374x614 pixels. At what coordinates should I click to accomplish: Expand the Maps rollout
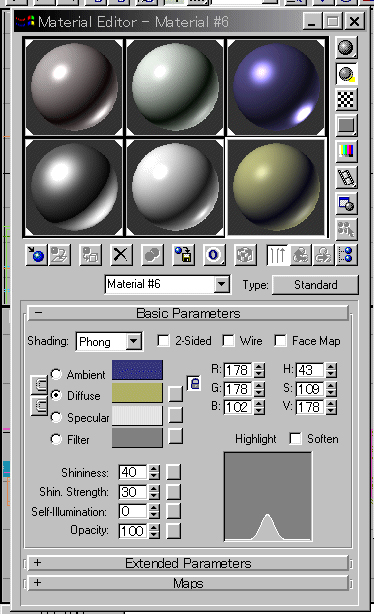click(x=188, y=583)
